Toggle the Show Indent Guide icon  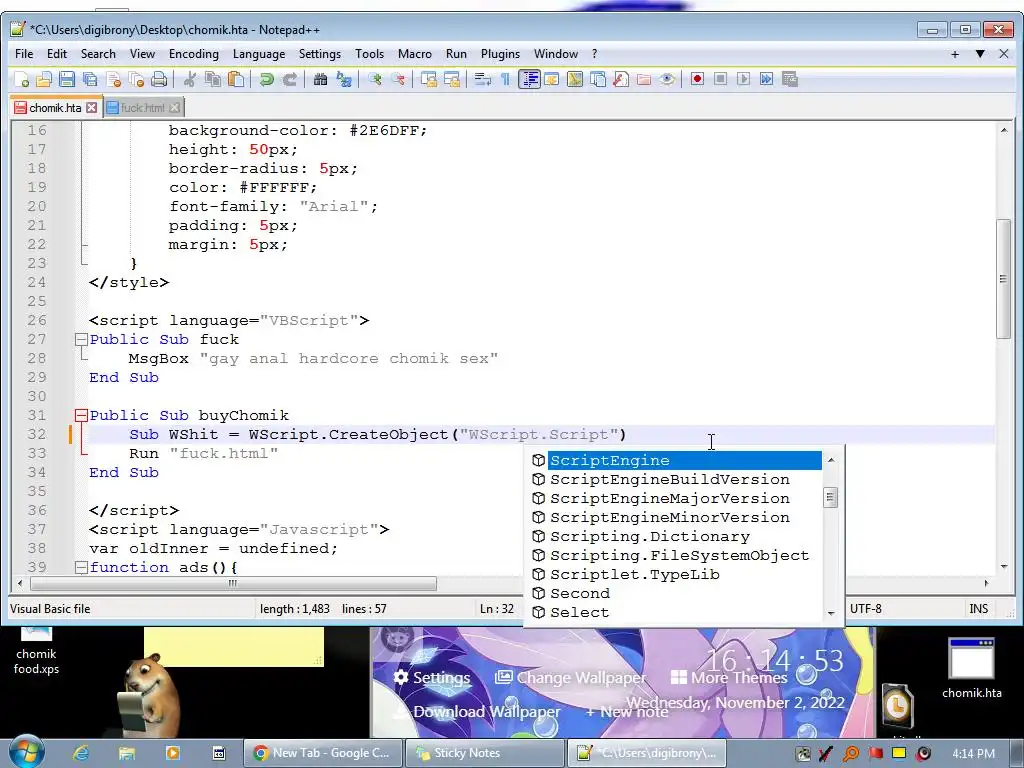click(529, 80)
